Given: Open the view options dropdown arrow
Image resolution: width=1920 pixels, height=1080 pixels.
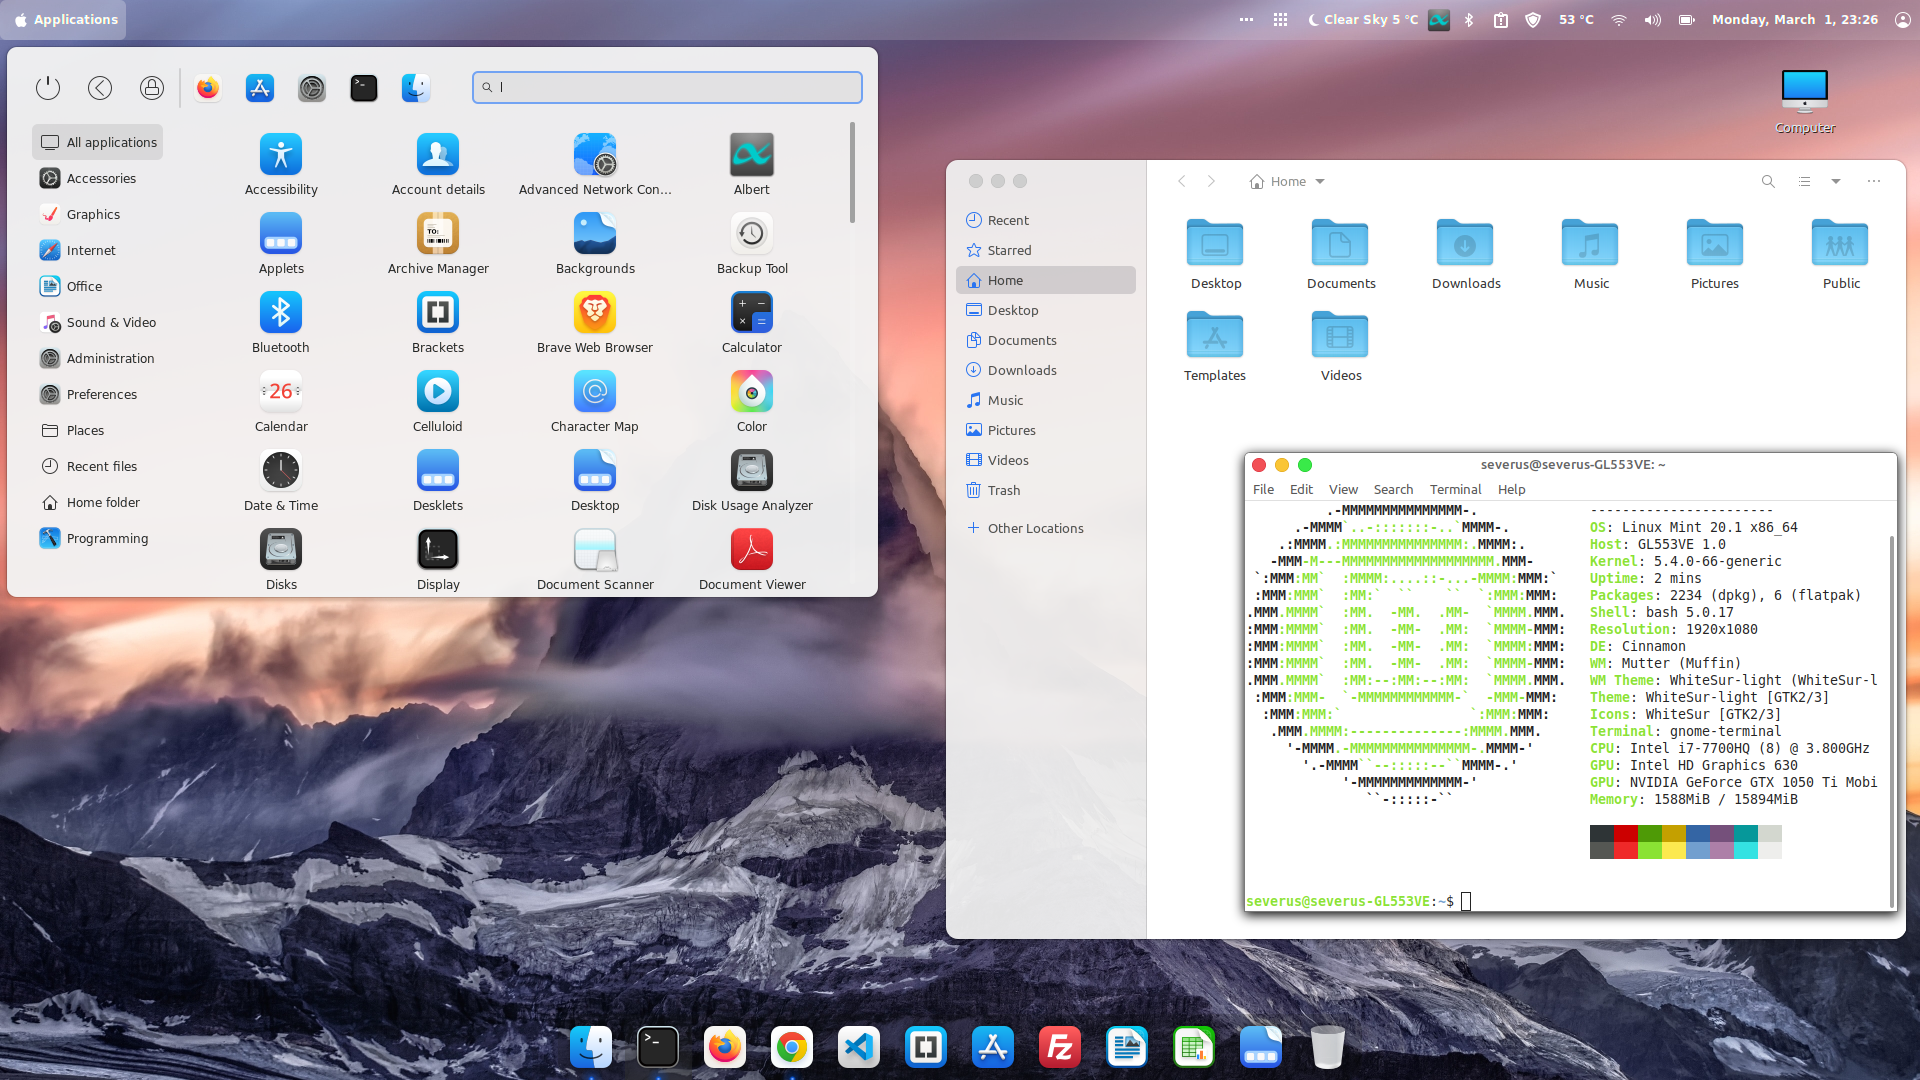Looking at the screenshot, I should click(1836, 181).
